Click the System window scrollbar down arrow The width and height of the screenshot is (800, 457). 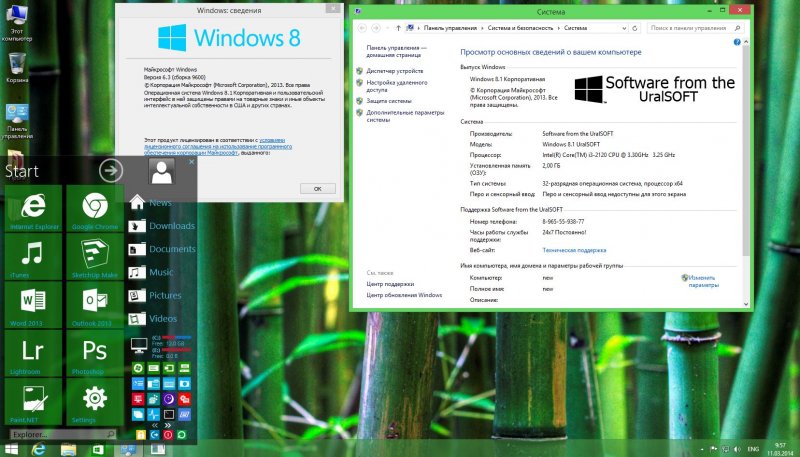click(746, 304)
